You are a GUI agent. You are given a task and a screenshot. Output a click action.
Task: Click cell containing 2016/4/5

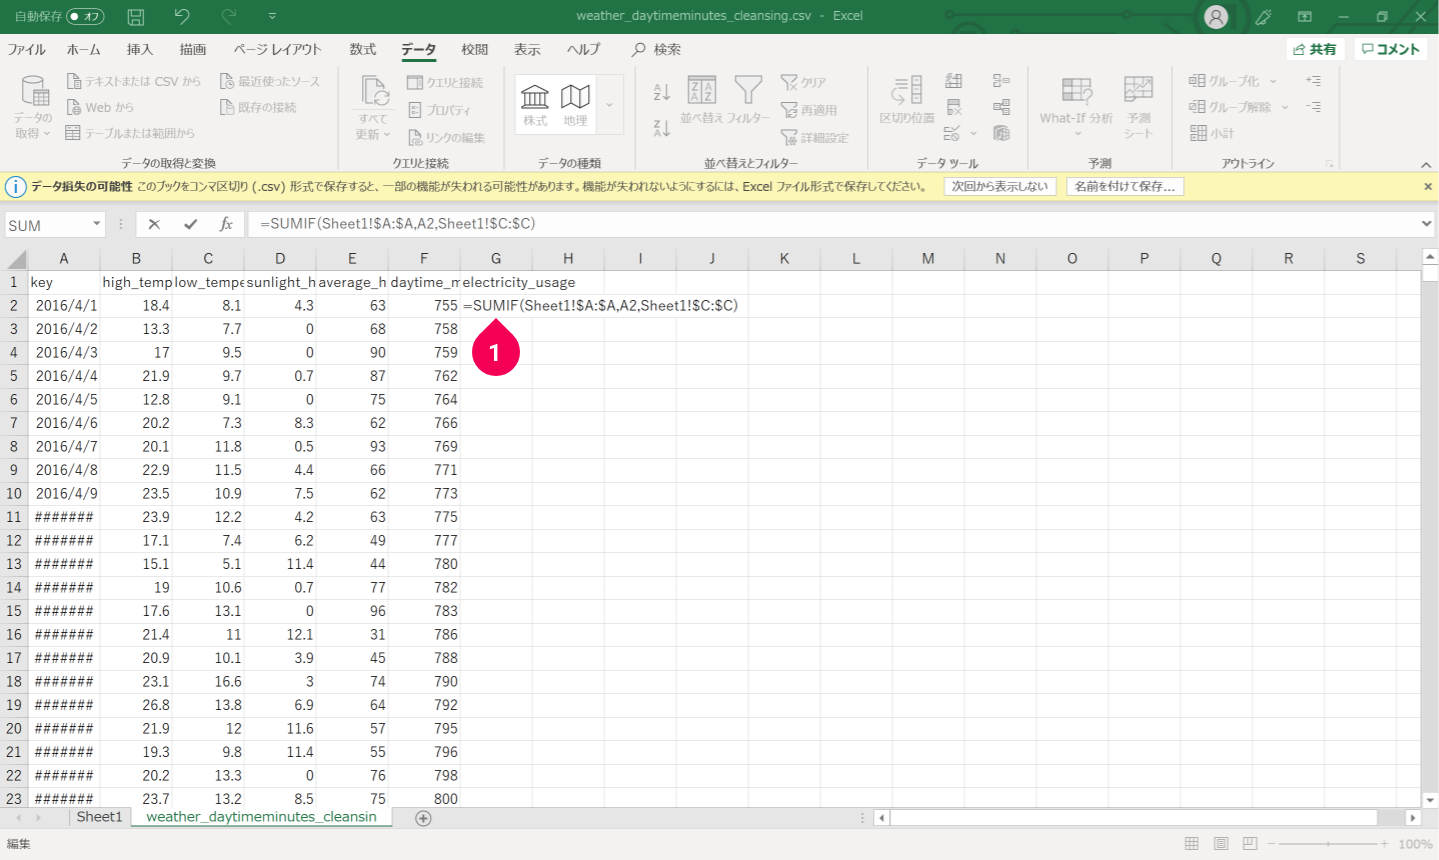pos(64,399)
